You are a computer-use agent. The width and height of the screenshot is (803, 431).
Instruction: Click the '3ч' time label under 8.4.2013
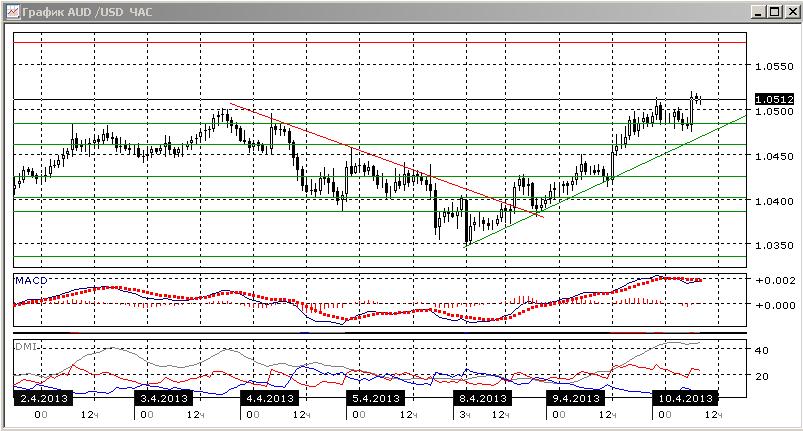pos(464,415)
